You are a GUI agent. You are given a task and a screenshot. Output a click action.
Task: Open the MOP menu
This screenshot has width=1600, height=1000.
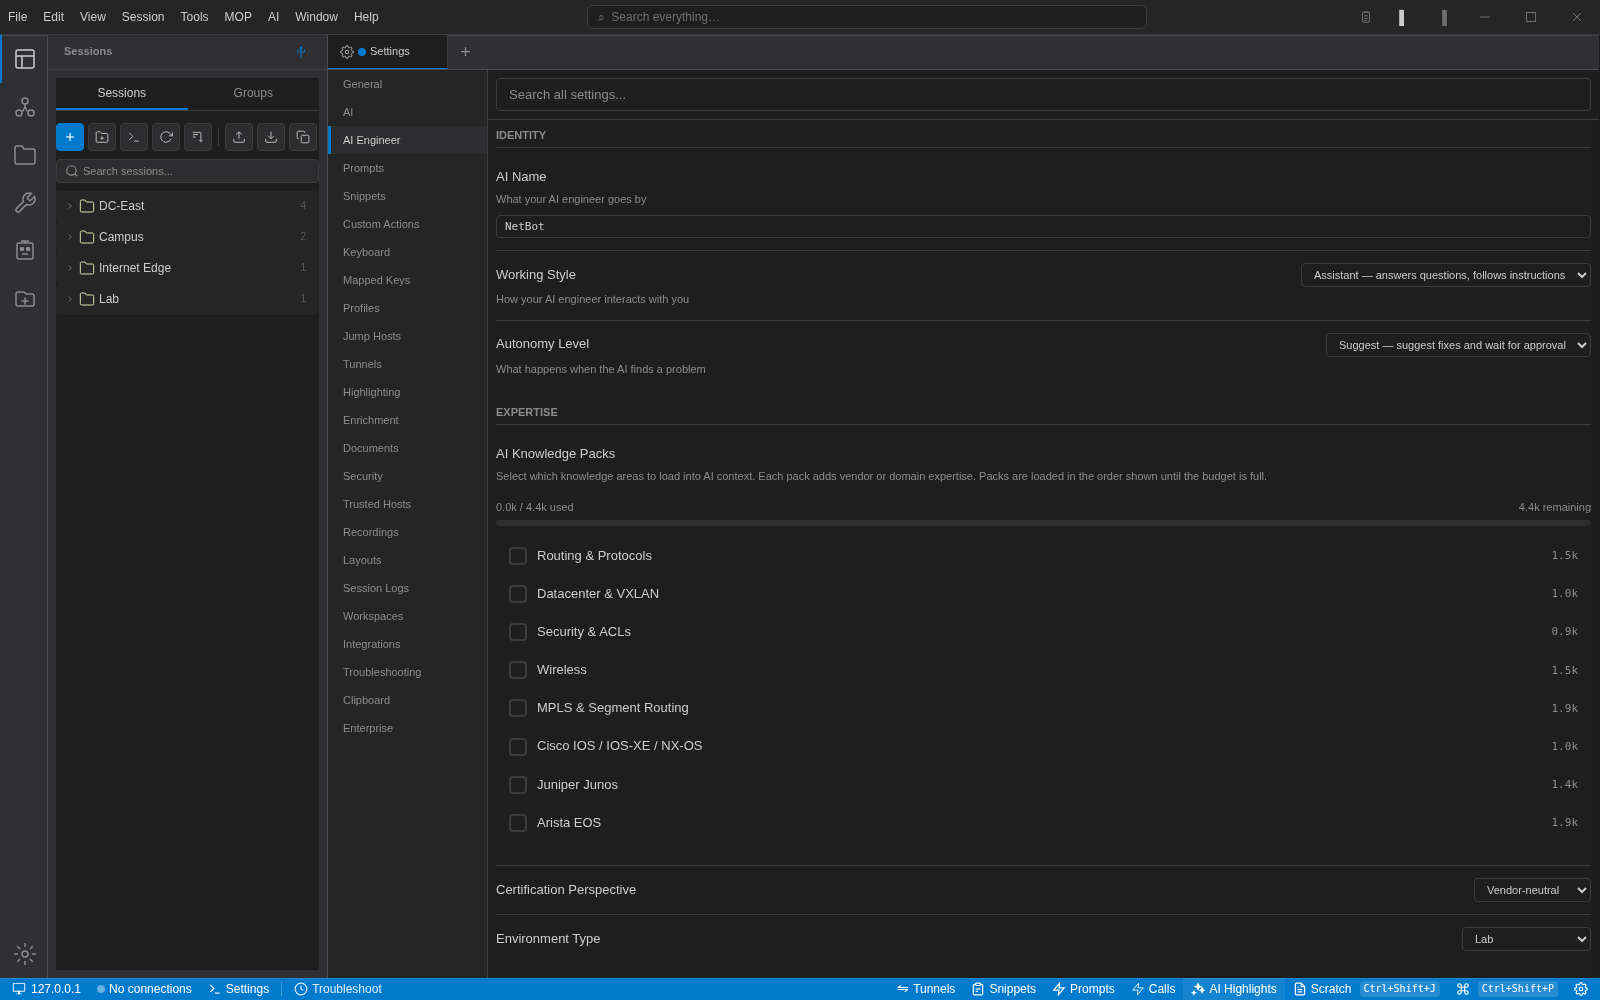[x=238, y=17]
